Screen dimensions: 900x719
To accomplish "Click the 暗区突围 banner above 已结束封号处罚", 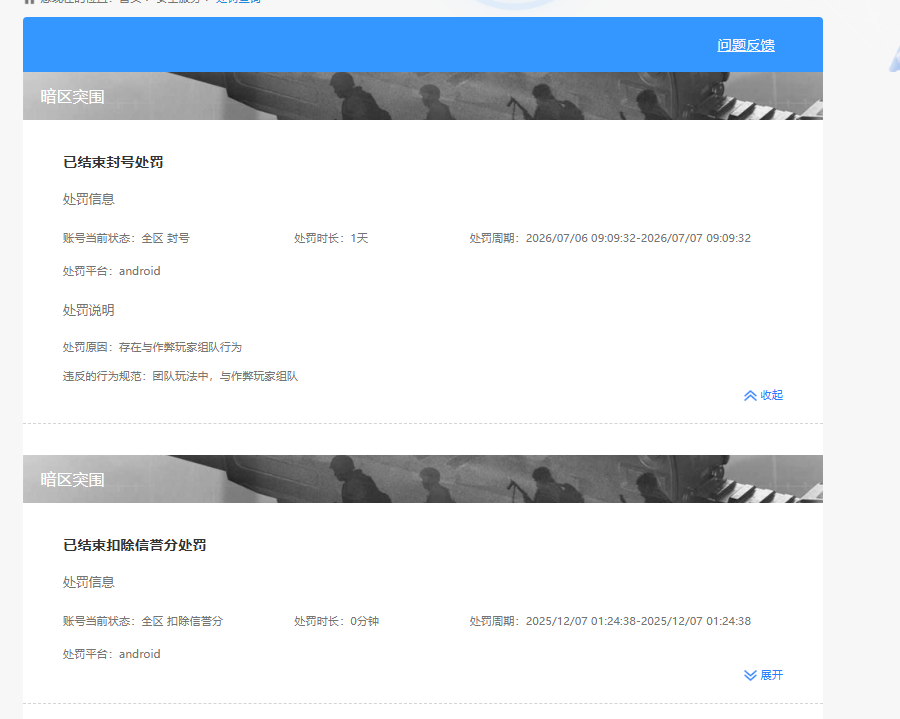I will [422, 96].
